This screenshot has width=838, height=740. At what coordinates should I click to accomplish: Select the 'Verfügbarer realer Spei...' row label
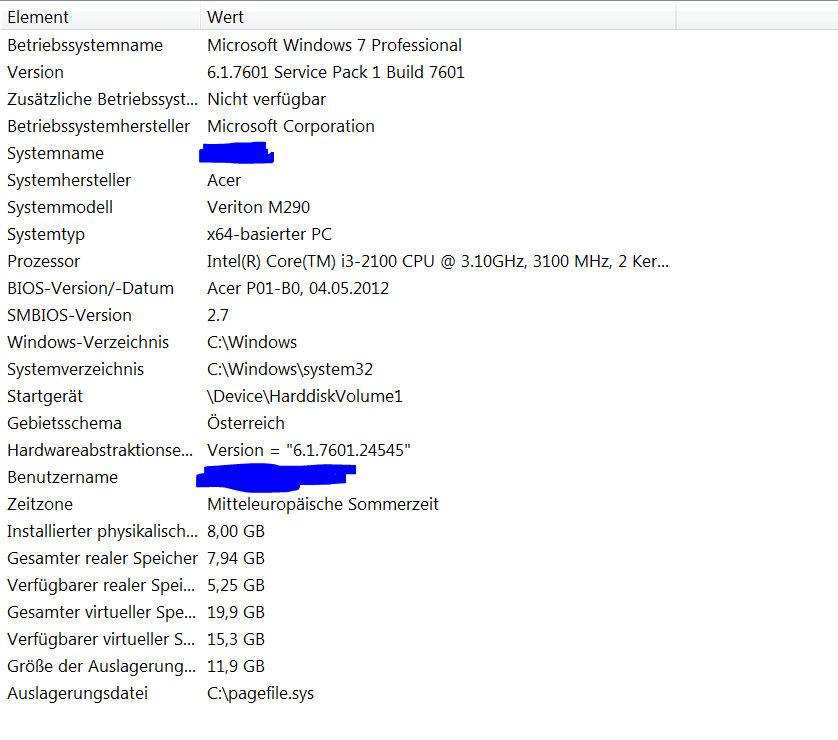[x=101, y=586]
